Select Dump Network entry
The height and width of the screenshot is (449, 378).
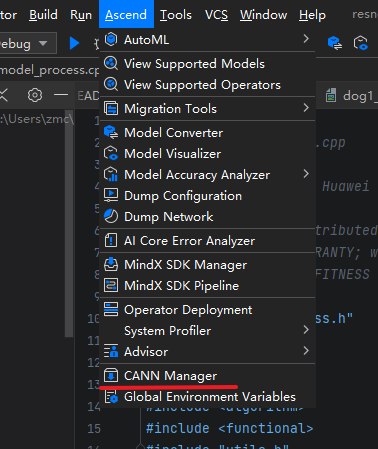tap(207, 217)
